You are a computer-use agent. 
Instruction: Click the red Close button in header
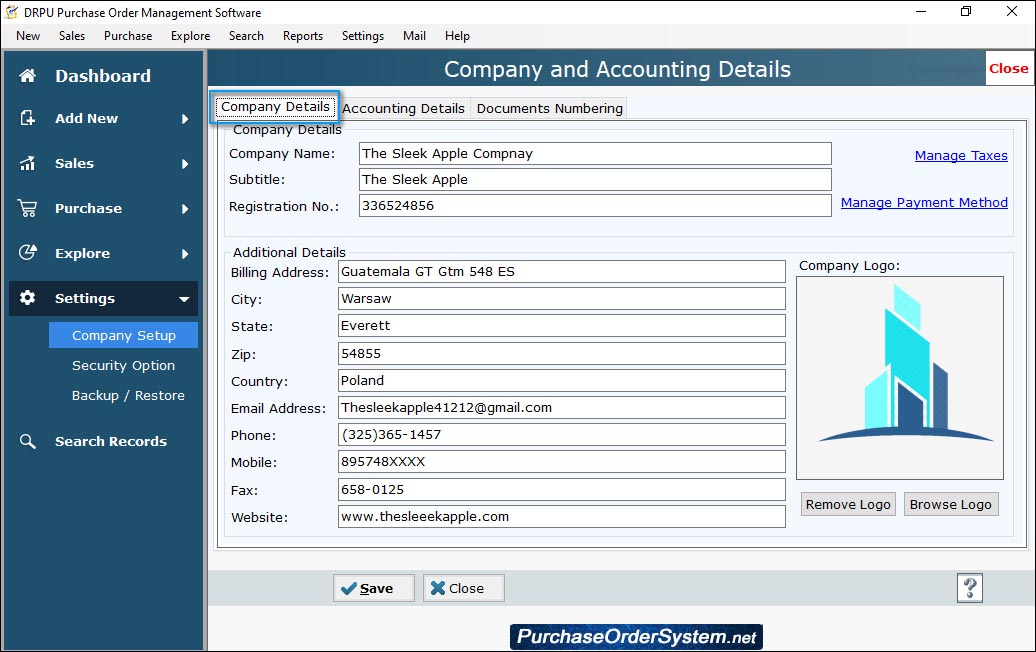click(1008, 68)
